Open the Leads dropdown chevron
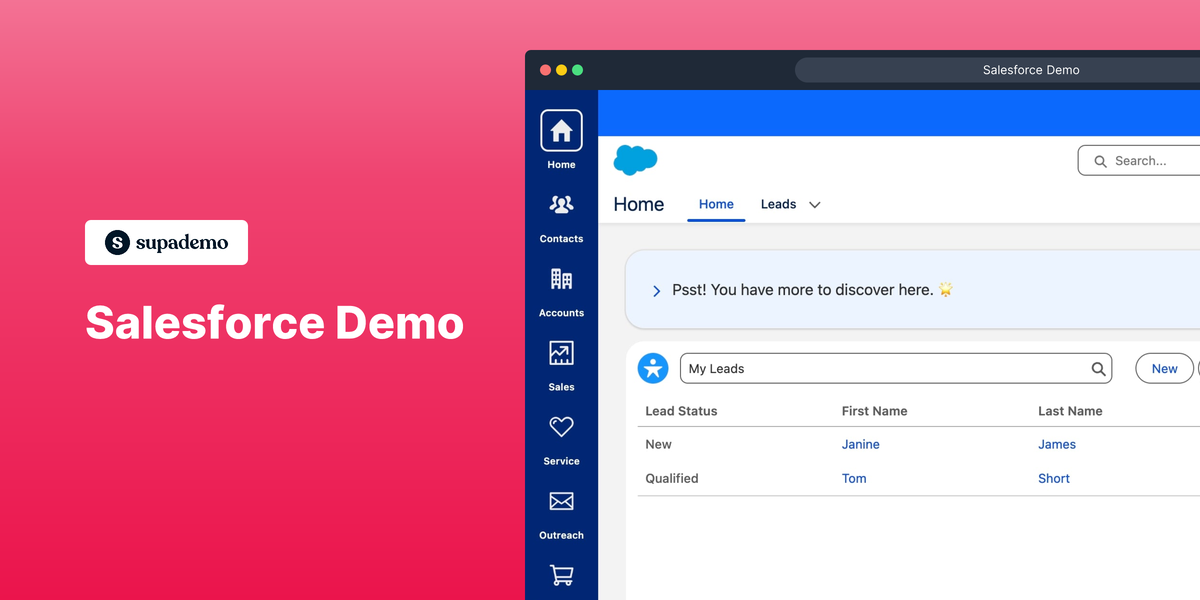 point(814,204)
